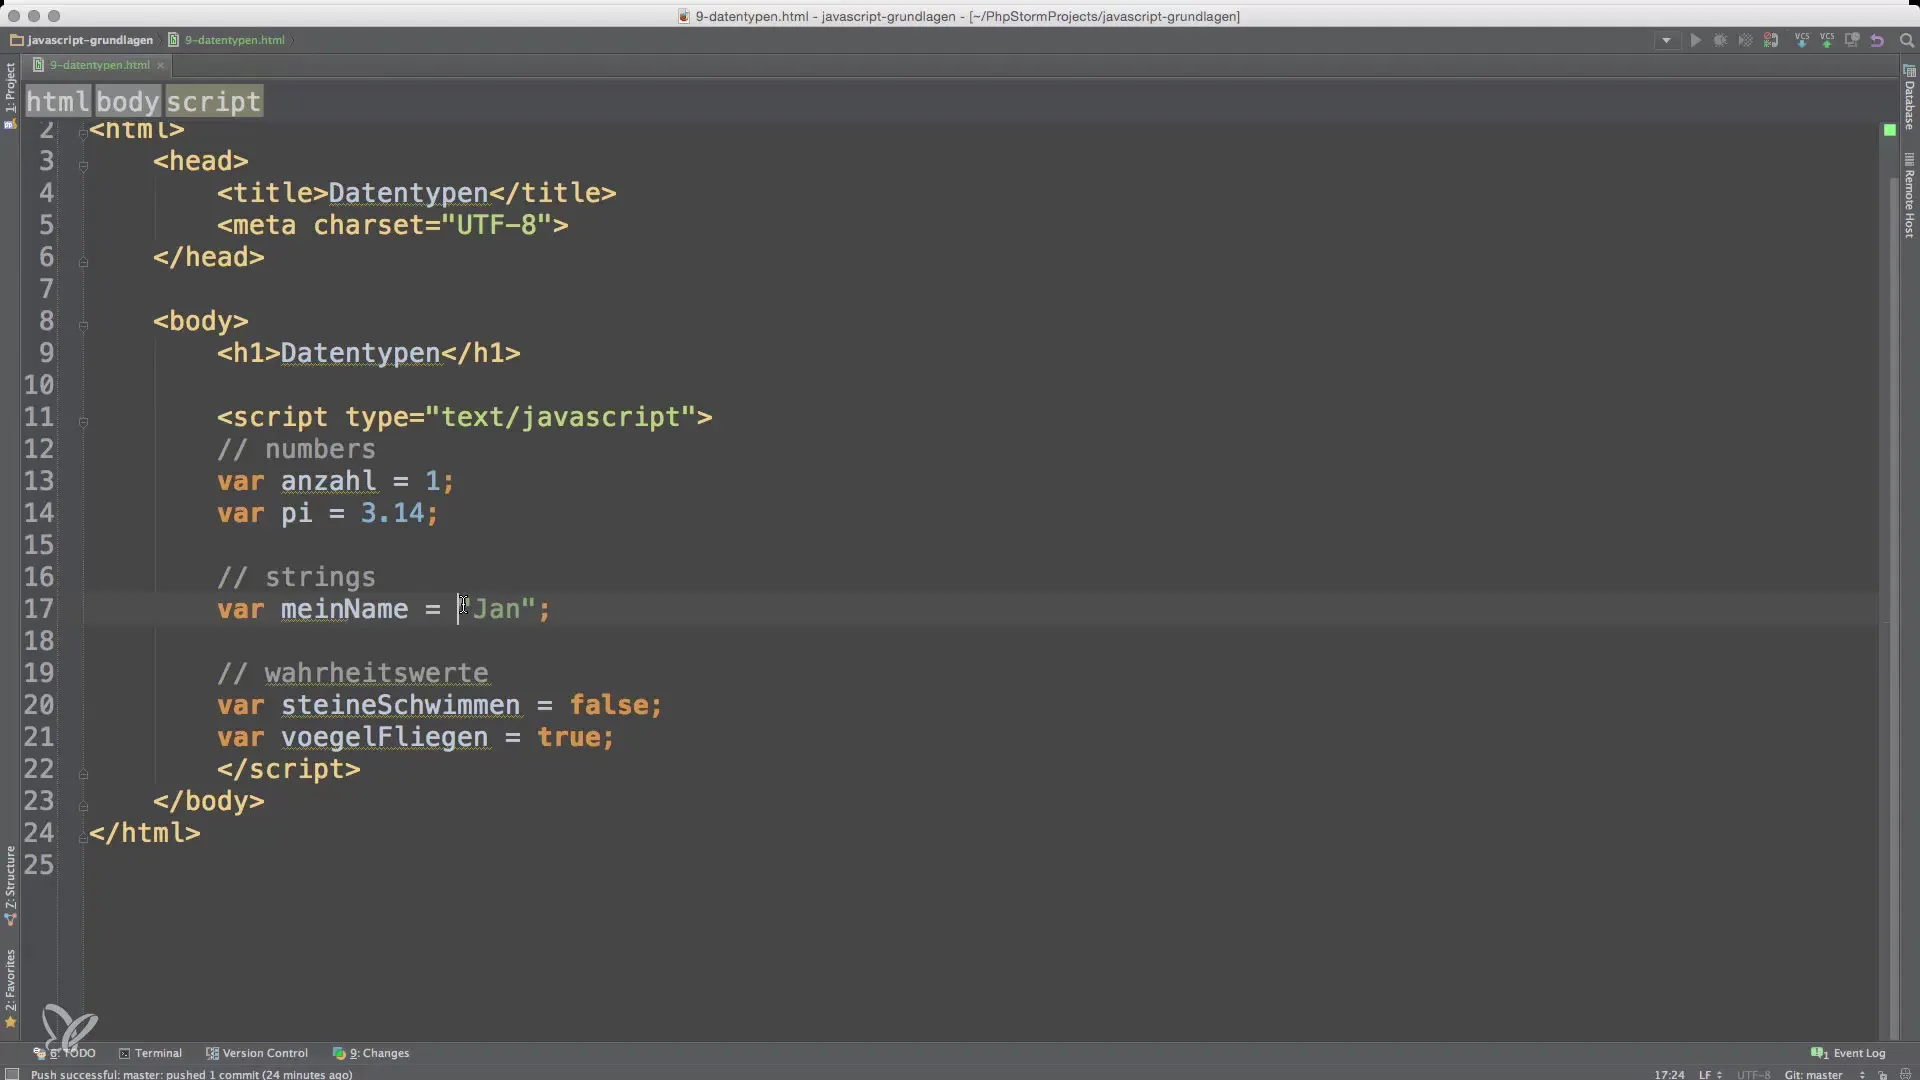Open the show history clock icon
The height and width of the screenshot is (1080, 1920).
pyautogui.click(x=1852, y=41)
